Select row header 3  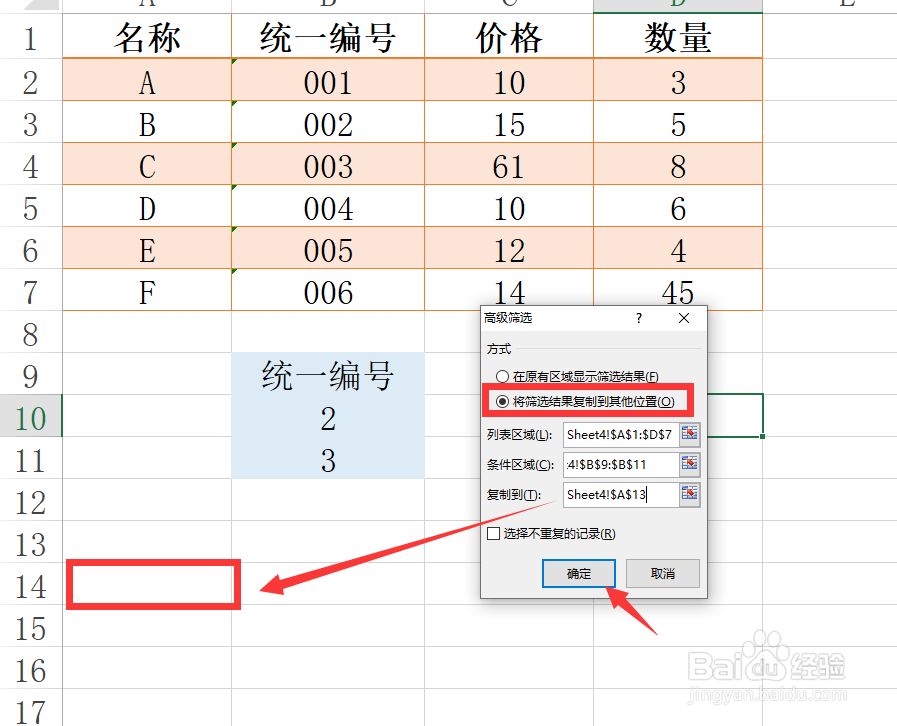(x=30, y=124)
